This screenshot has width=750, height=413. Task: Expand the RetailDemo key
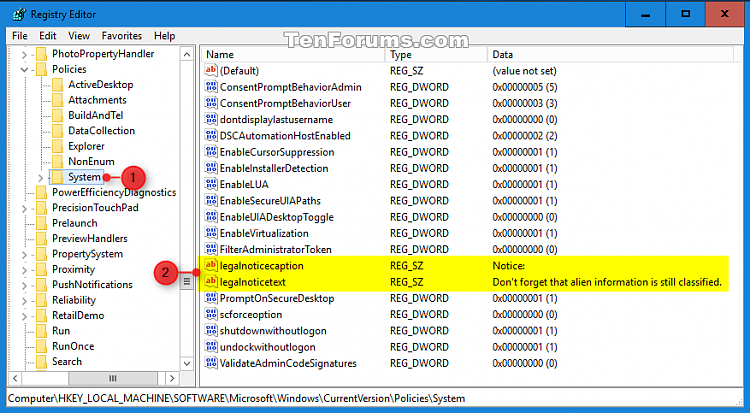[24, 316]
